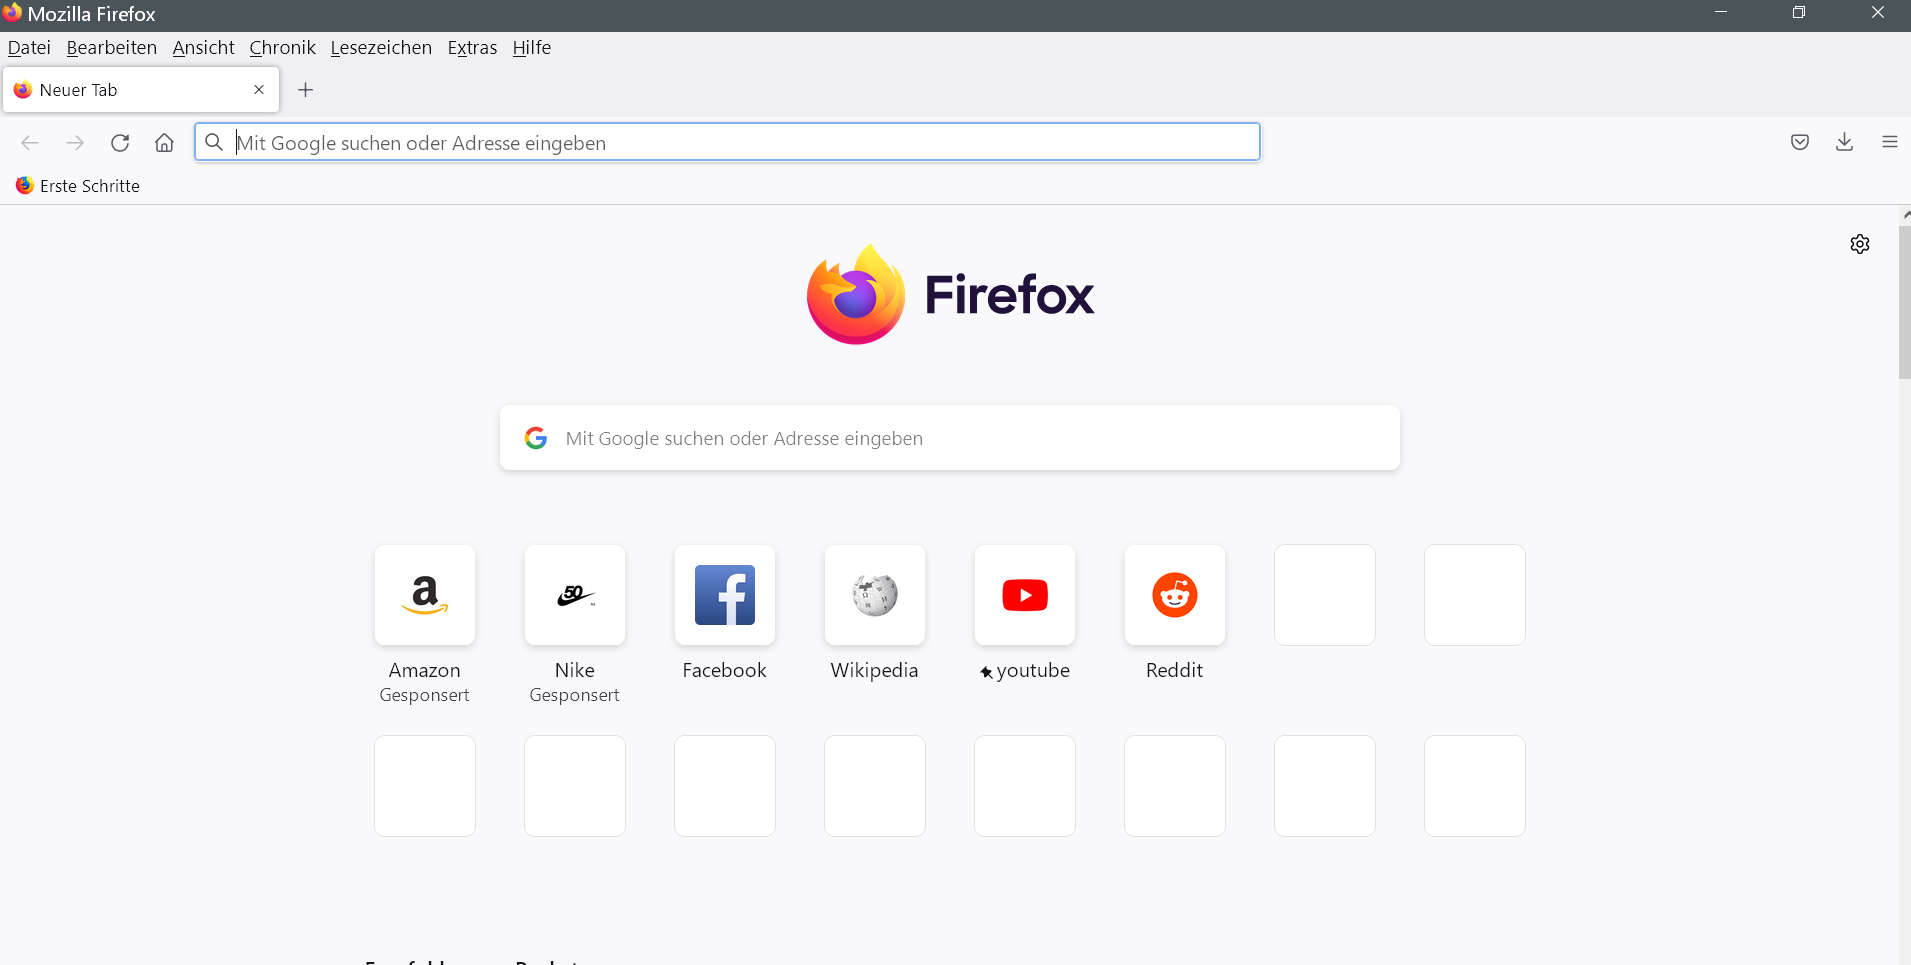Close the Neuer Tab tab
Viewport: 1911px width, 965px height.
click(259, 90)
